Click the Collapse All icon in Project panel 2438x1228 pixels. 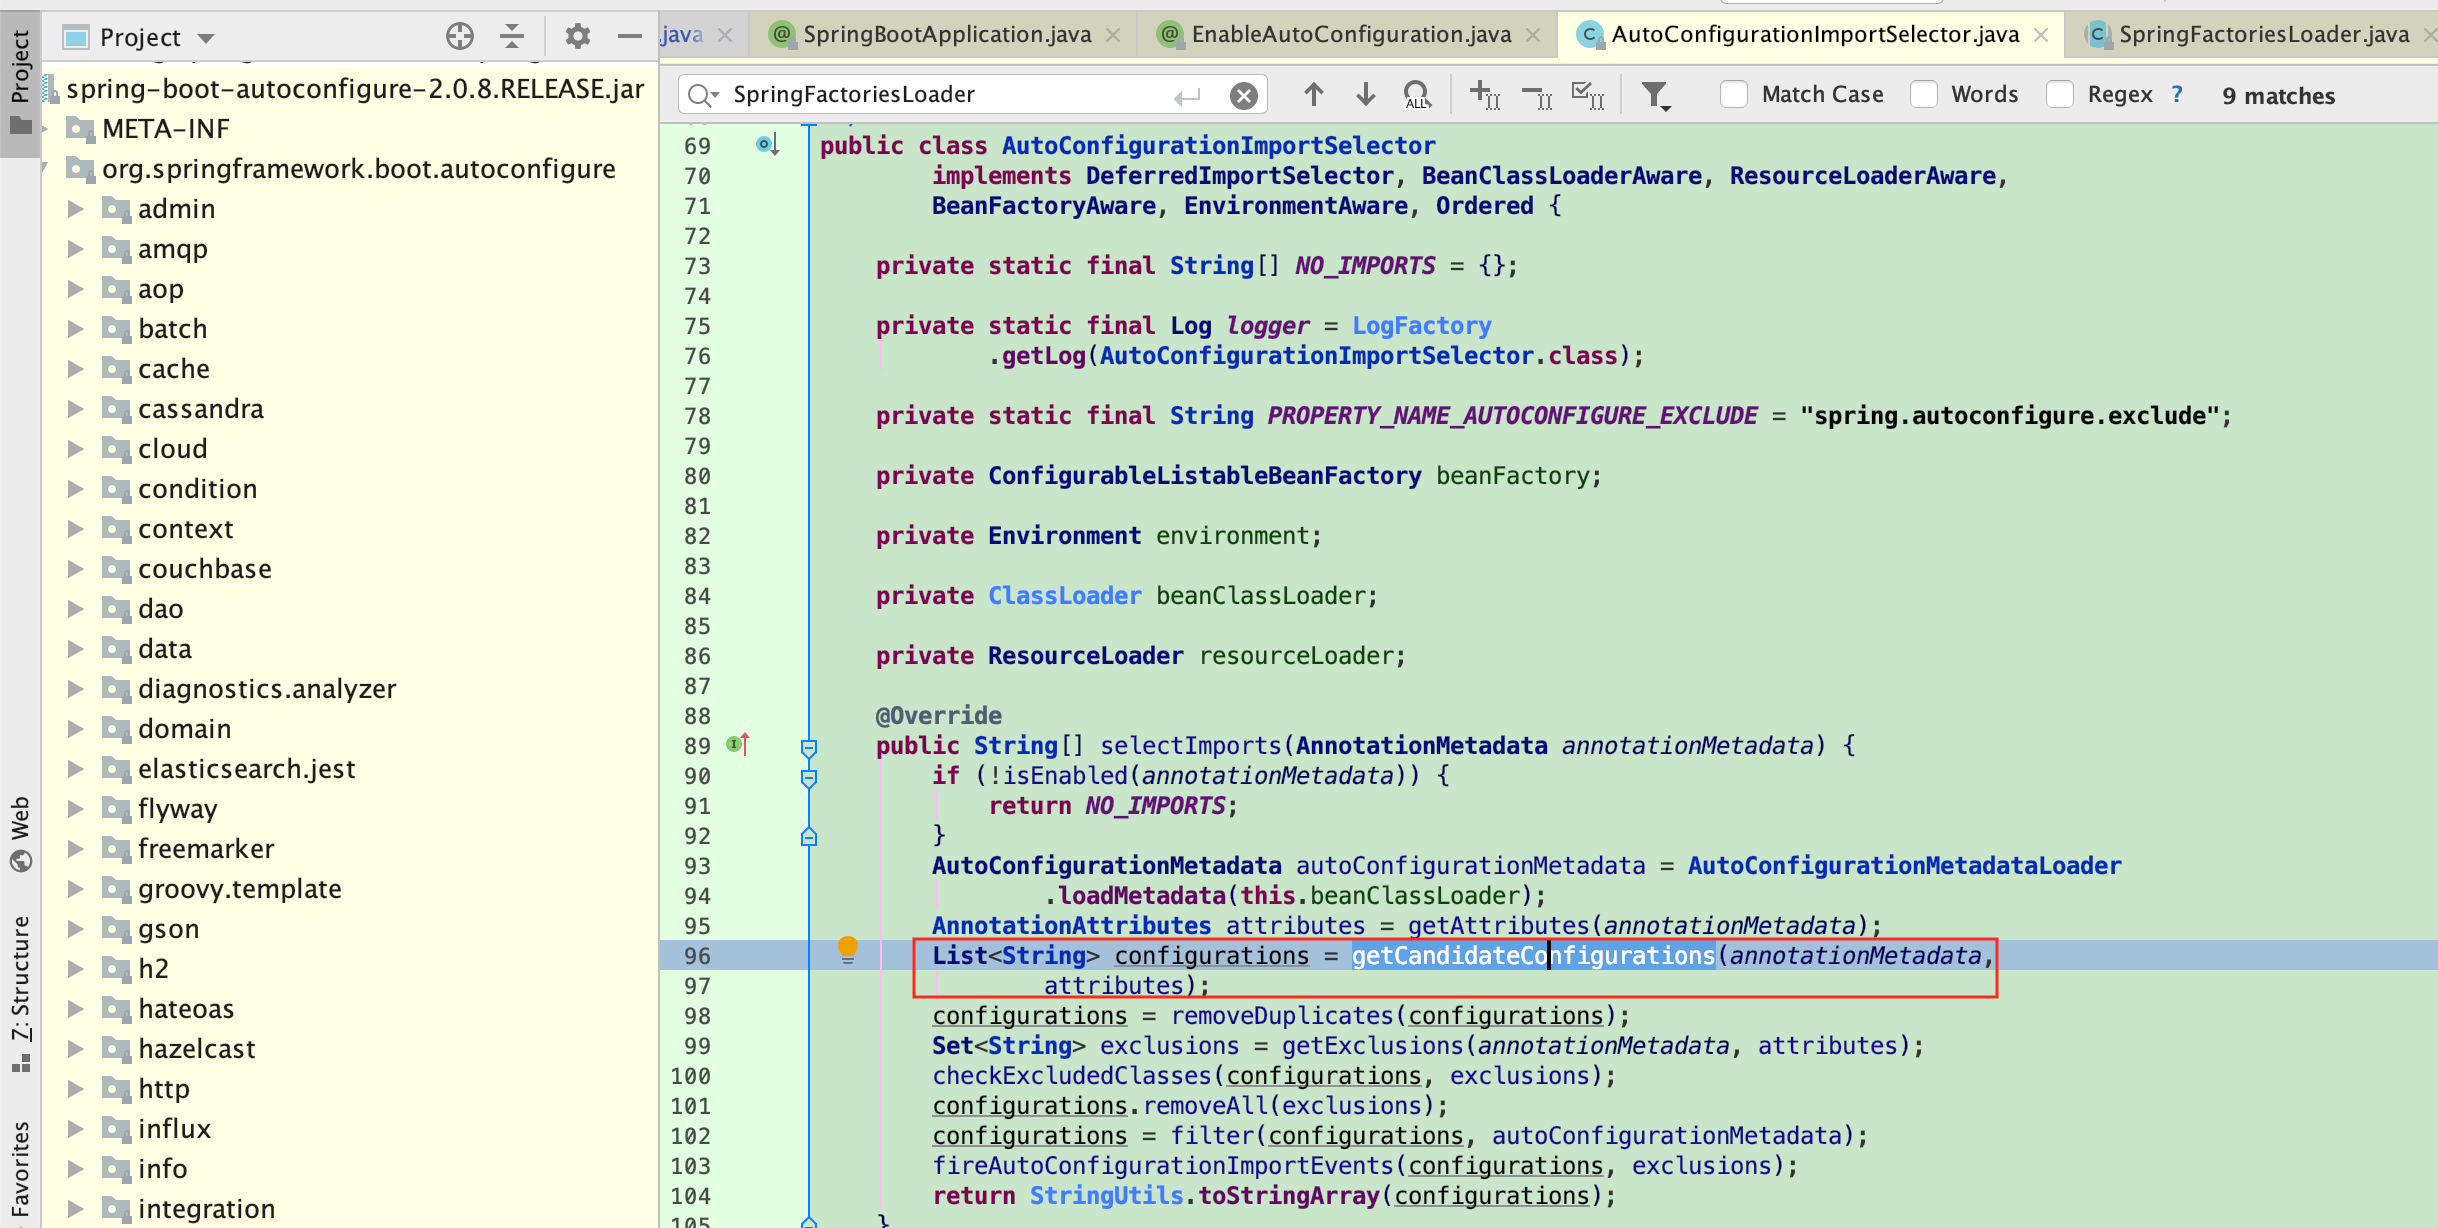pos(512,37)
